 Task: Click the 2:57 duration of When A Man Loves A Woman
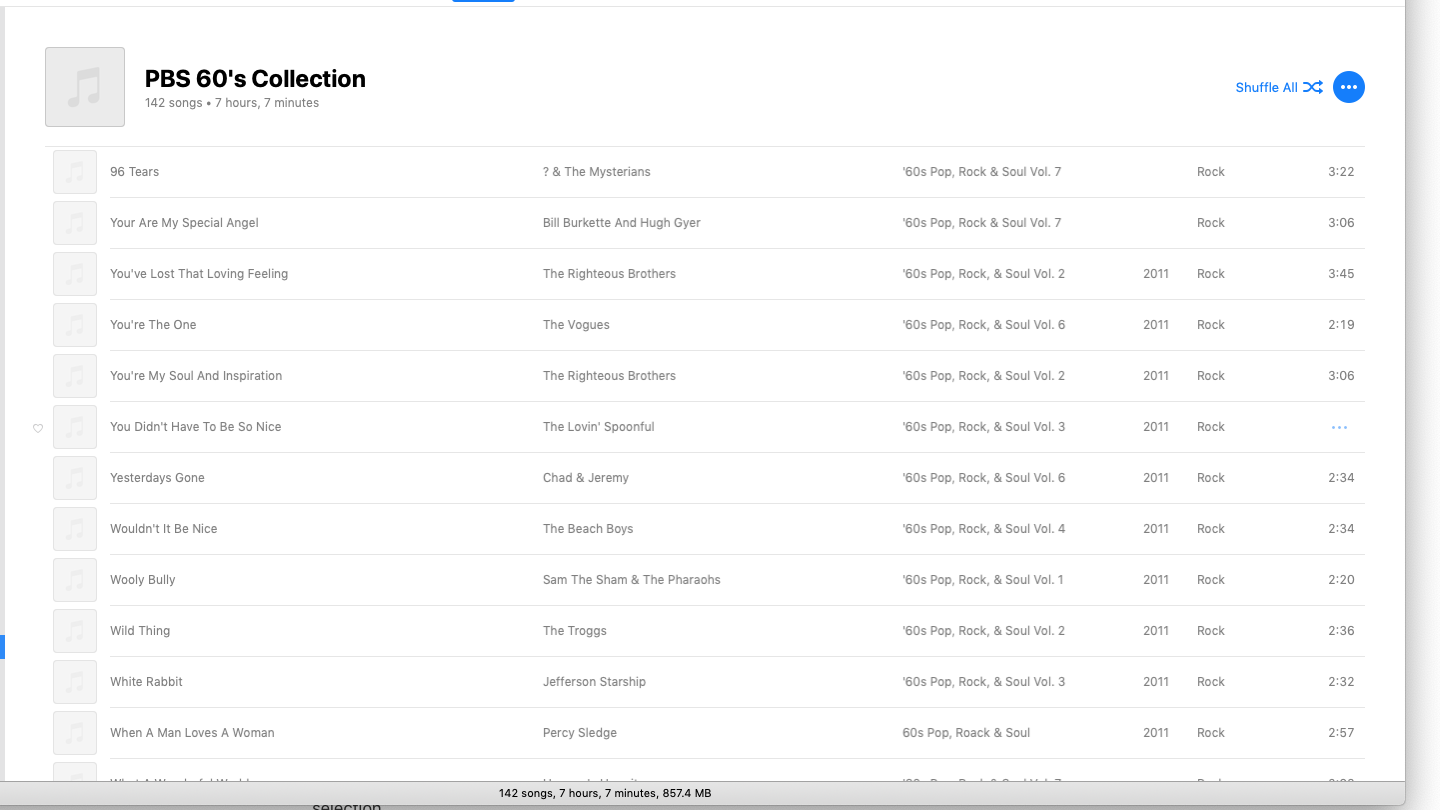[1341, 733]
